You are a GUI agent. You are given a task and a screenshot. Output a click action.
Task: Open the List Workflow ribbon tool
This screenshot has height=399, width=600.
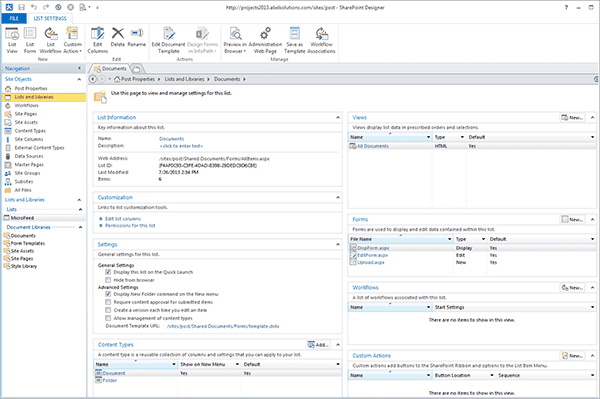coord(51,40)
